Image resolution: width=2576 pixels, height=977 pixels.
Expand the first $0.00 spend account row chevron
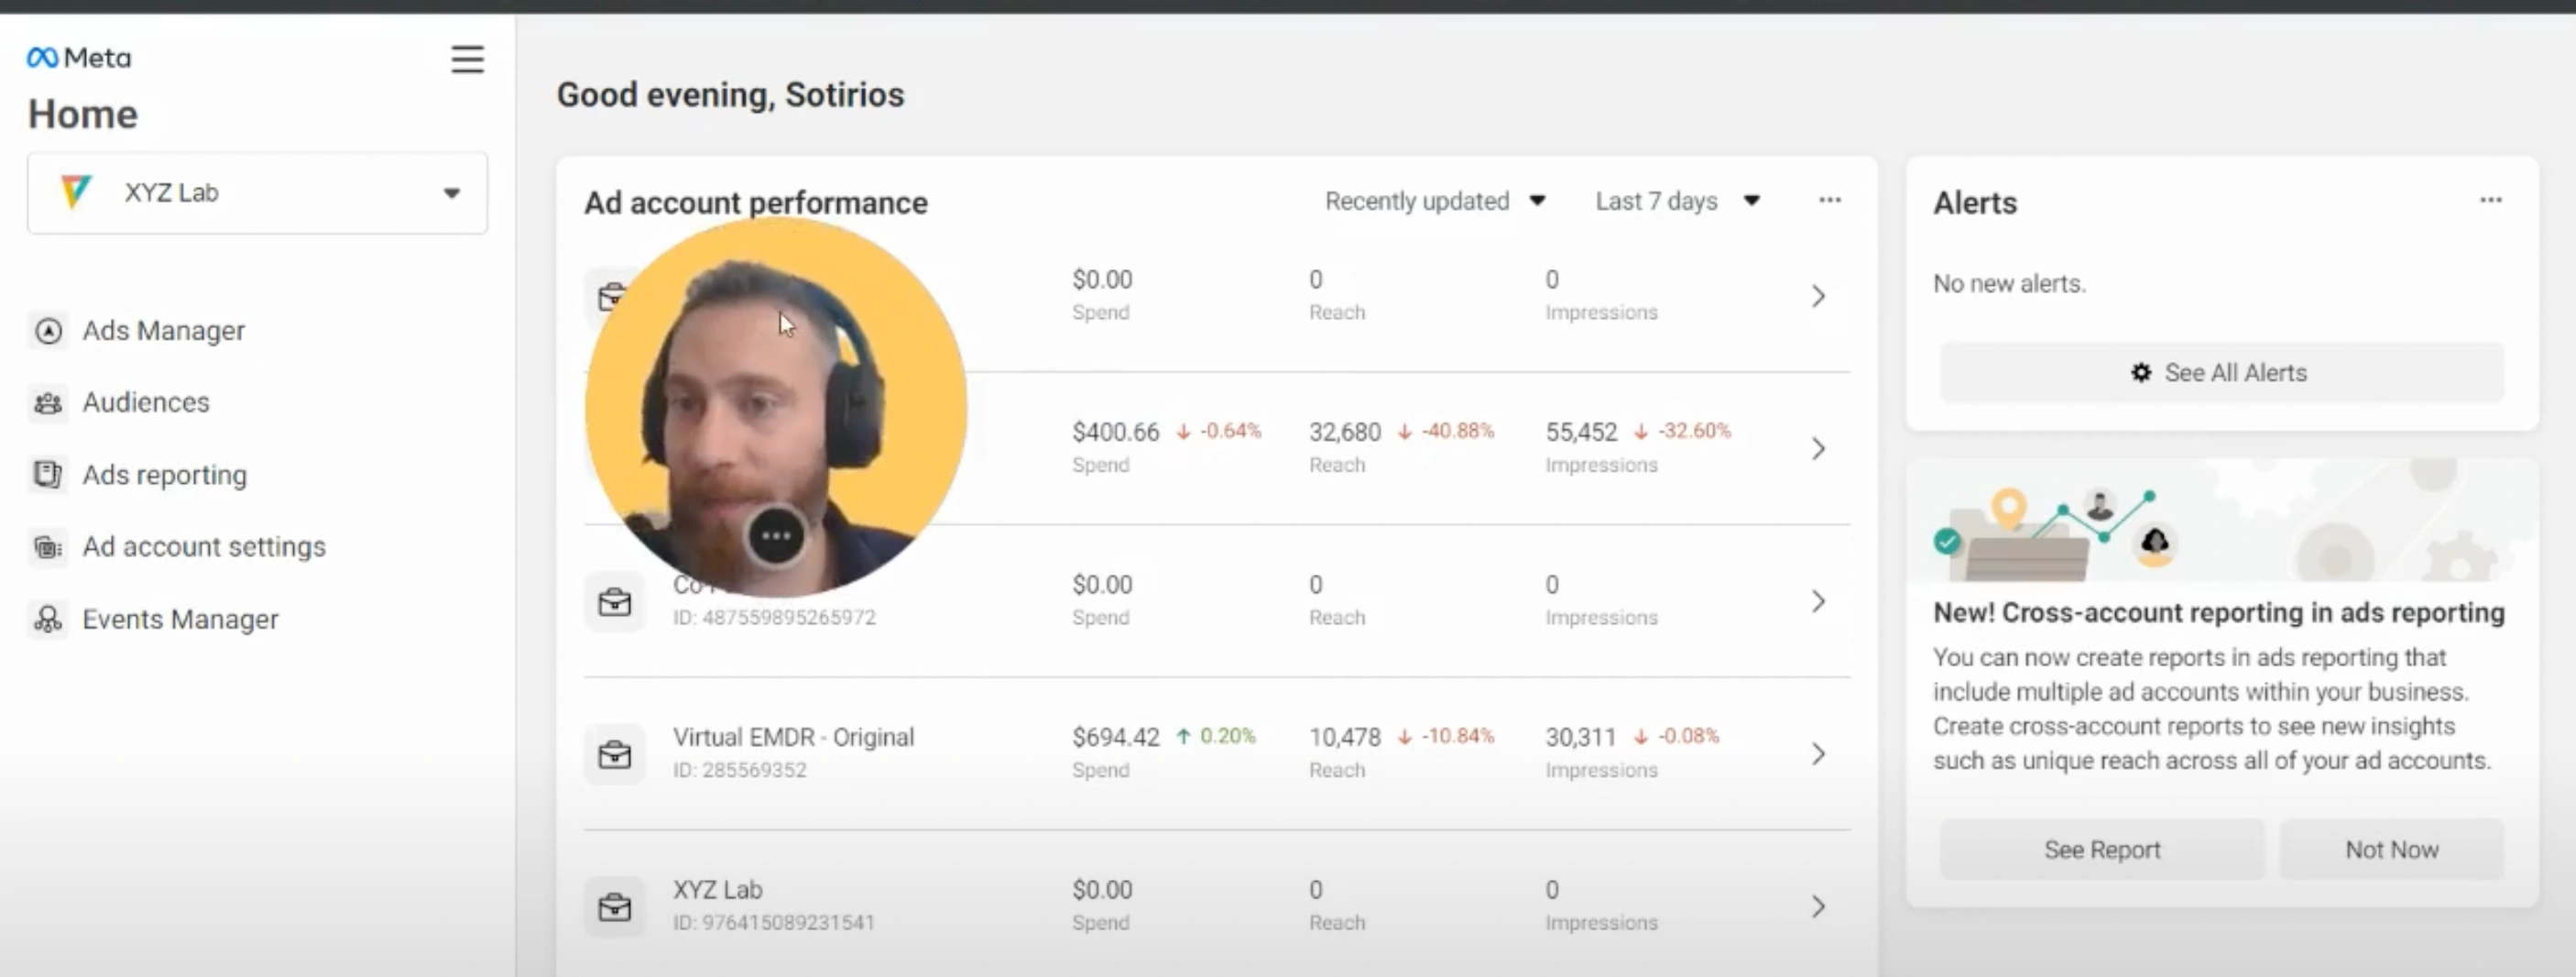coord(1819,296)
